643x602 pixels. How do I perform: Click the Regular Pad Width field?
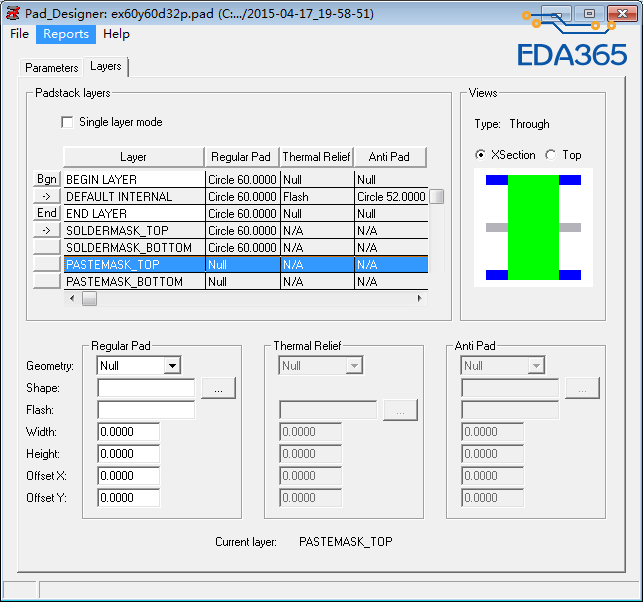tap(128, 432)
